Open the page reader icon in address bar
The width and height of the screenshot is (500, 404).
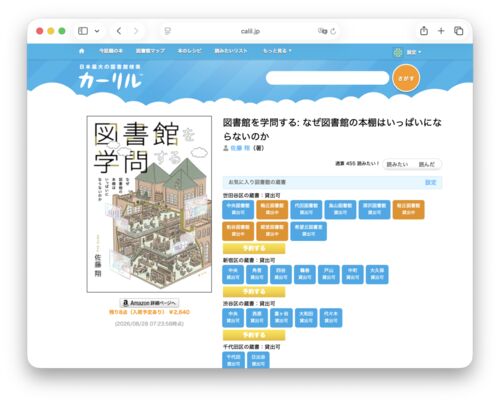tap(168, 31)
